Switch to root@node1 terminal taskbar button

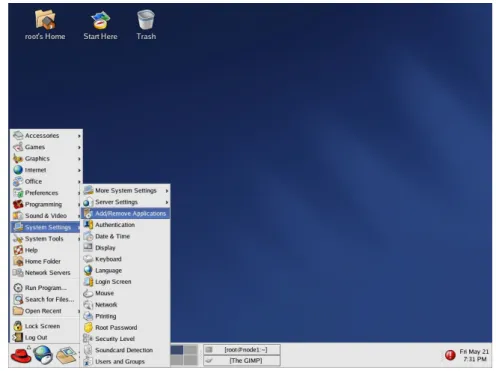point(242,350)
